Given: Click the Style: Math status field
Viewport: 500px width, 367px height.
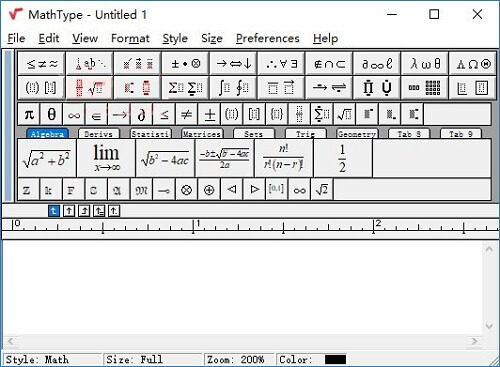Looking at the screenshot, I should pyautogui.click(x=52, y=359).
